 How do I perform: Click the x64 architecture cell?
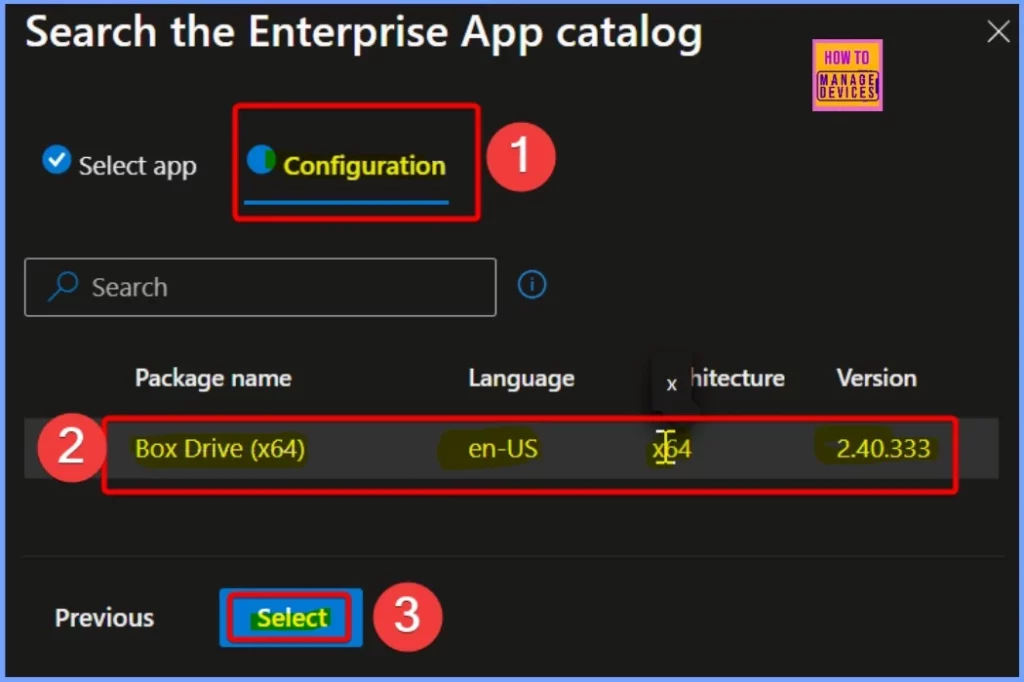pyautogui.click(x=671, y=449)
